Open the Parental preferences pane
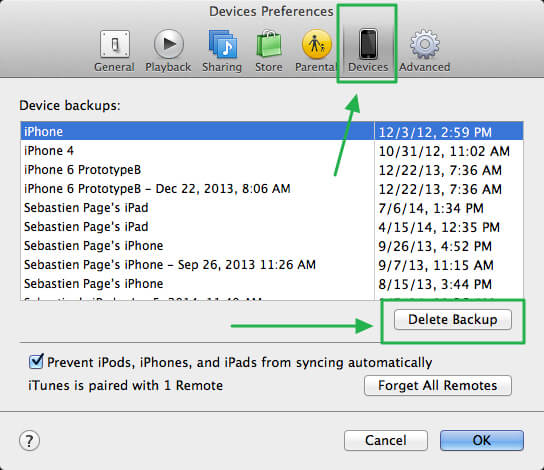The height and width of the screenshot is (470, 544). pyautogui.click(x=316, y=51)
